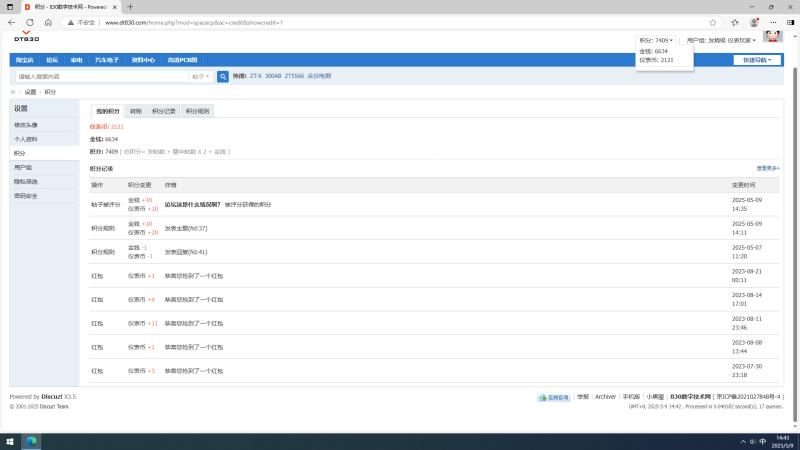Click the user avatar at top right
This screenshot has height=450, width=800.
[x=772, y=37]
